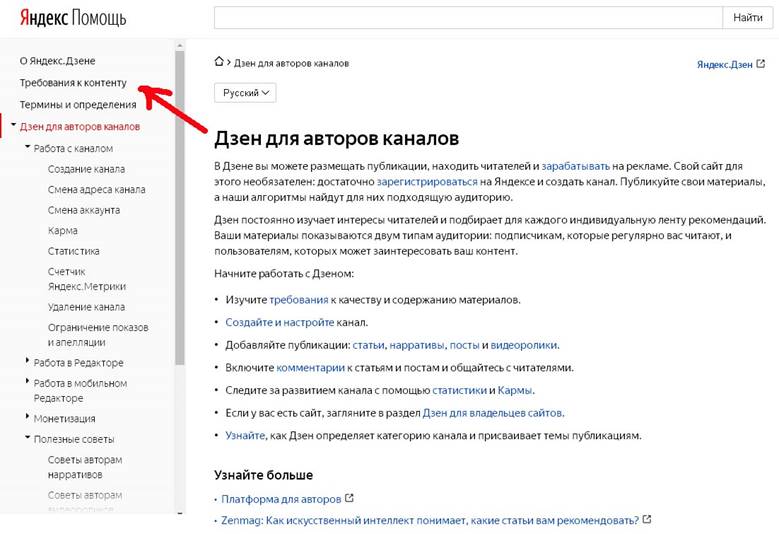The height and width of the screenshot is (534, 779).
Task: Open the Статистика item in sidebar
Action: [73, 251]
